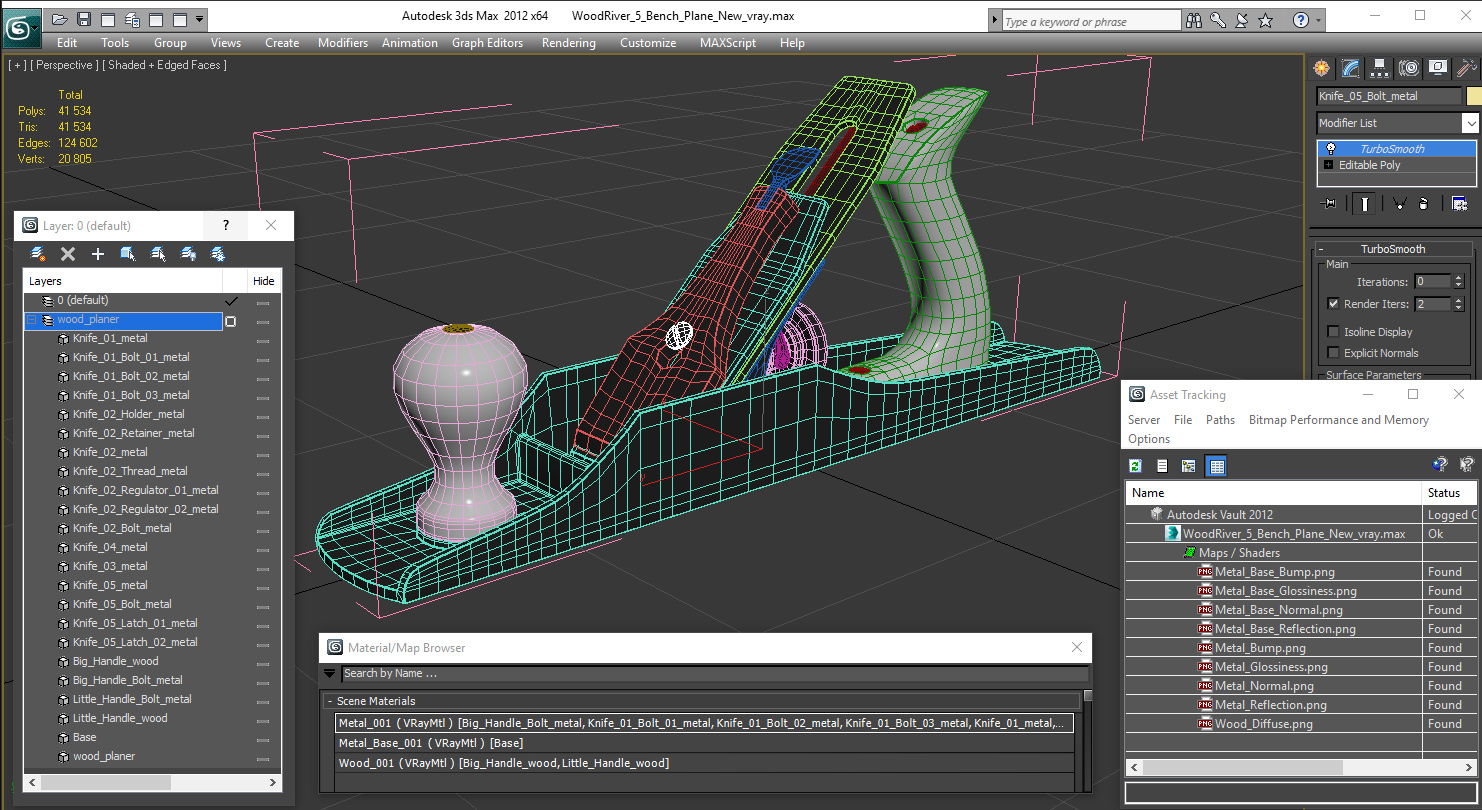Expand Editable Poly sub-objects

click(1329, 165)
